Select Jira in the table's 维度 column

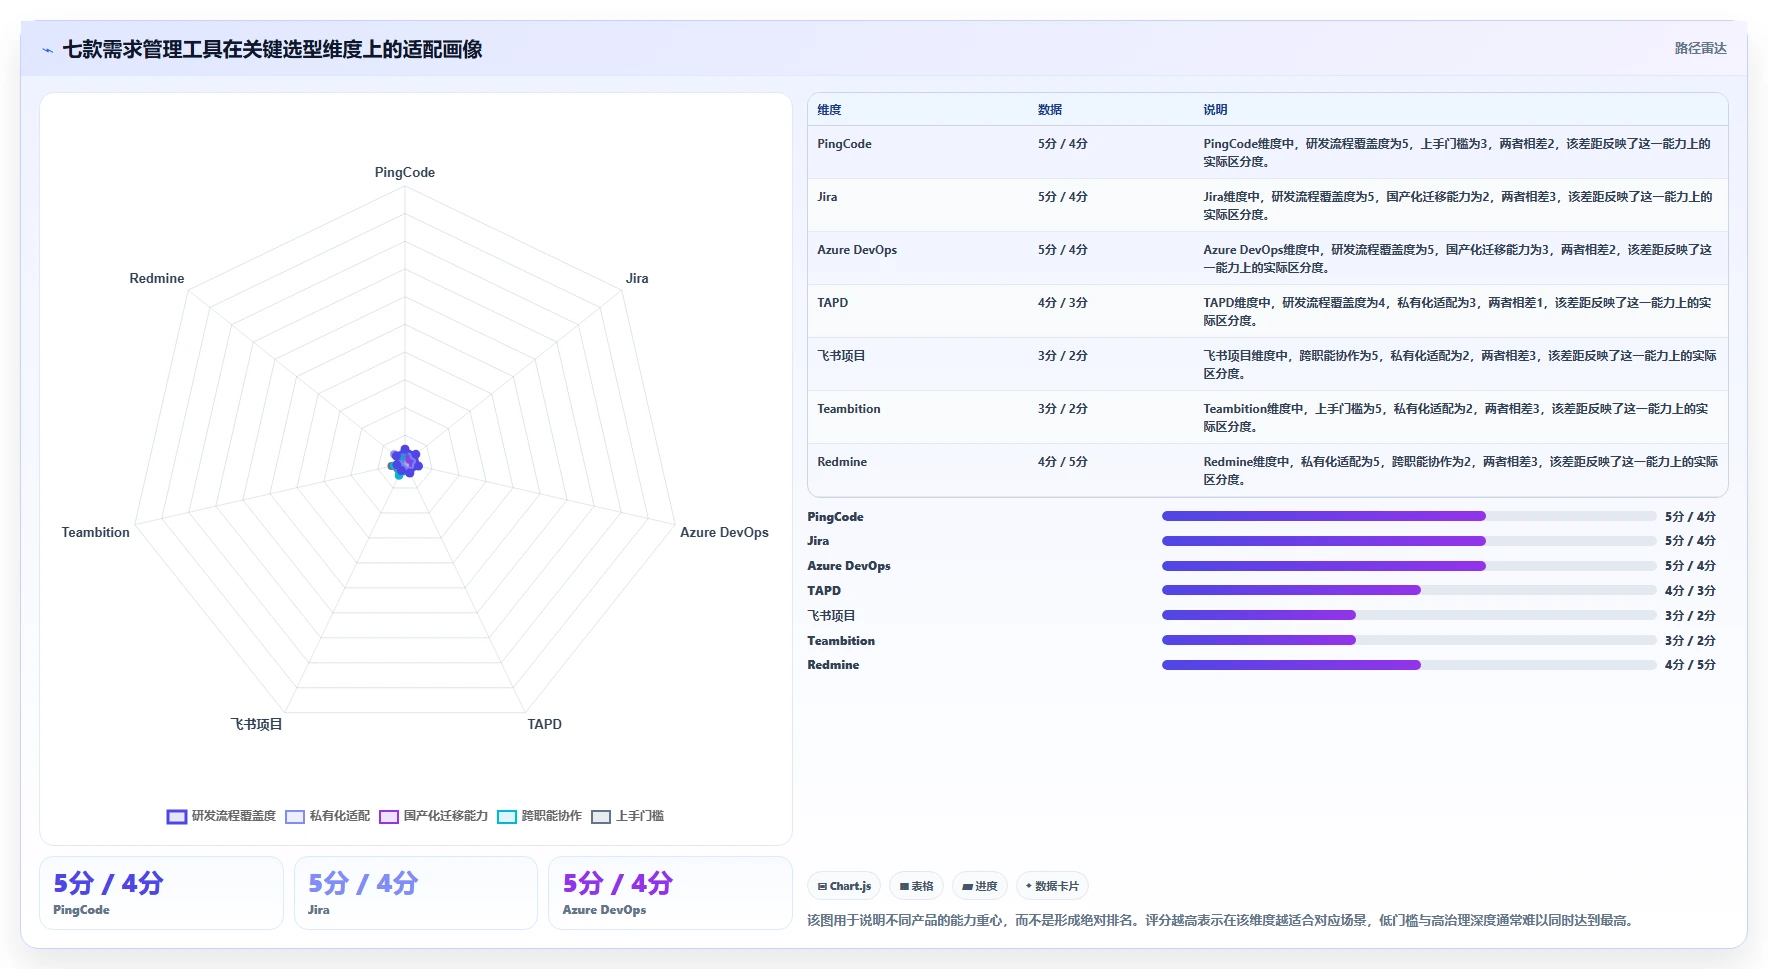[827, 197]
